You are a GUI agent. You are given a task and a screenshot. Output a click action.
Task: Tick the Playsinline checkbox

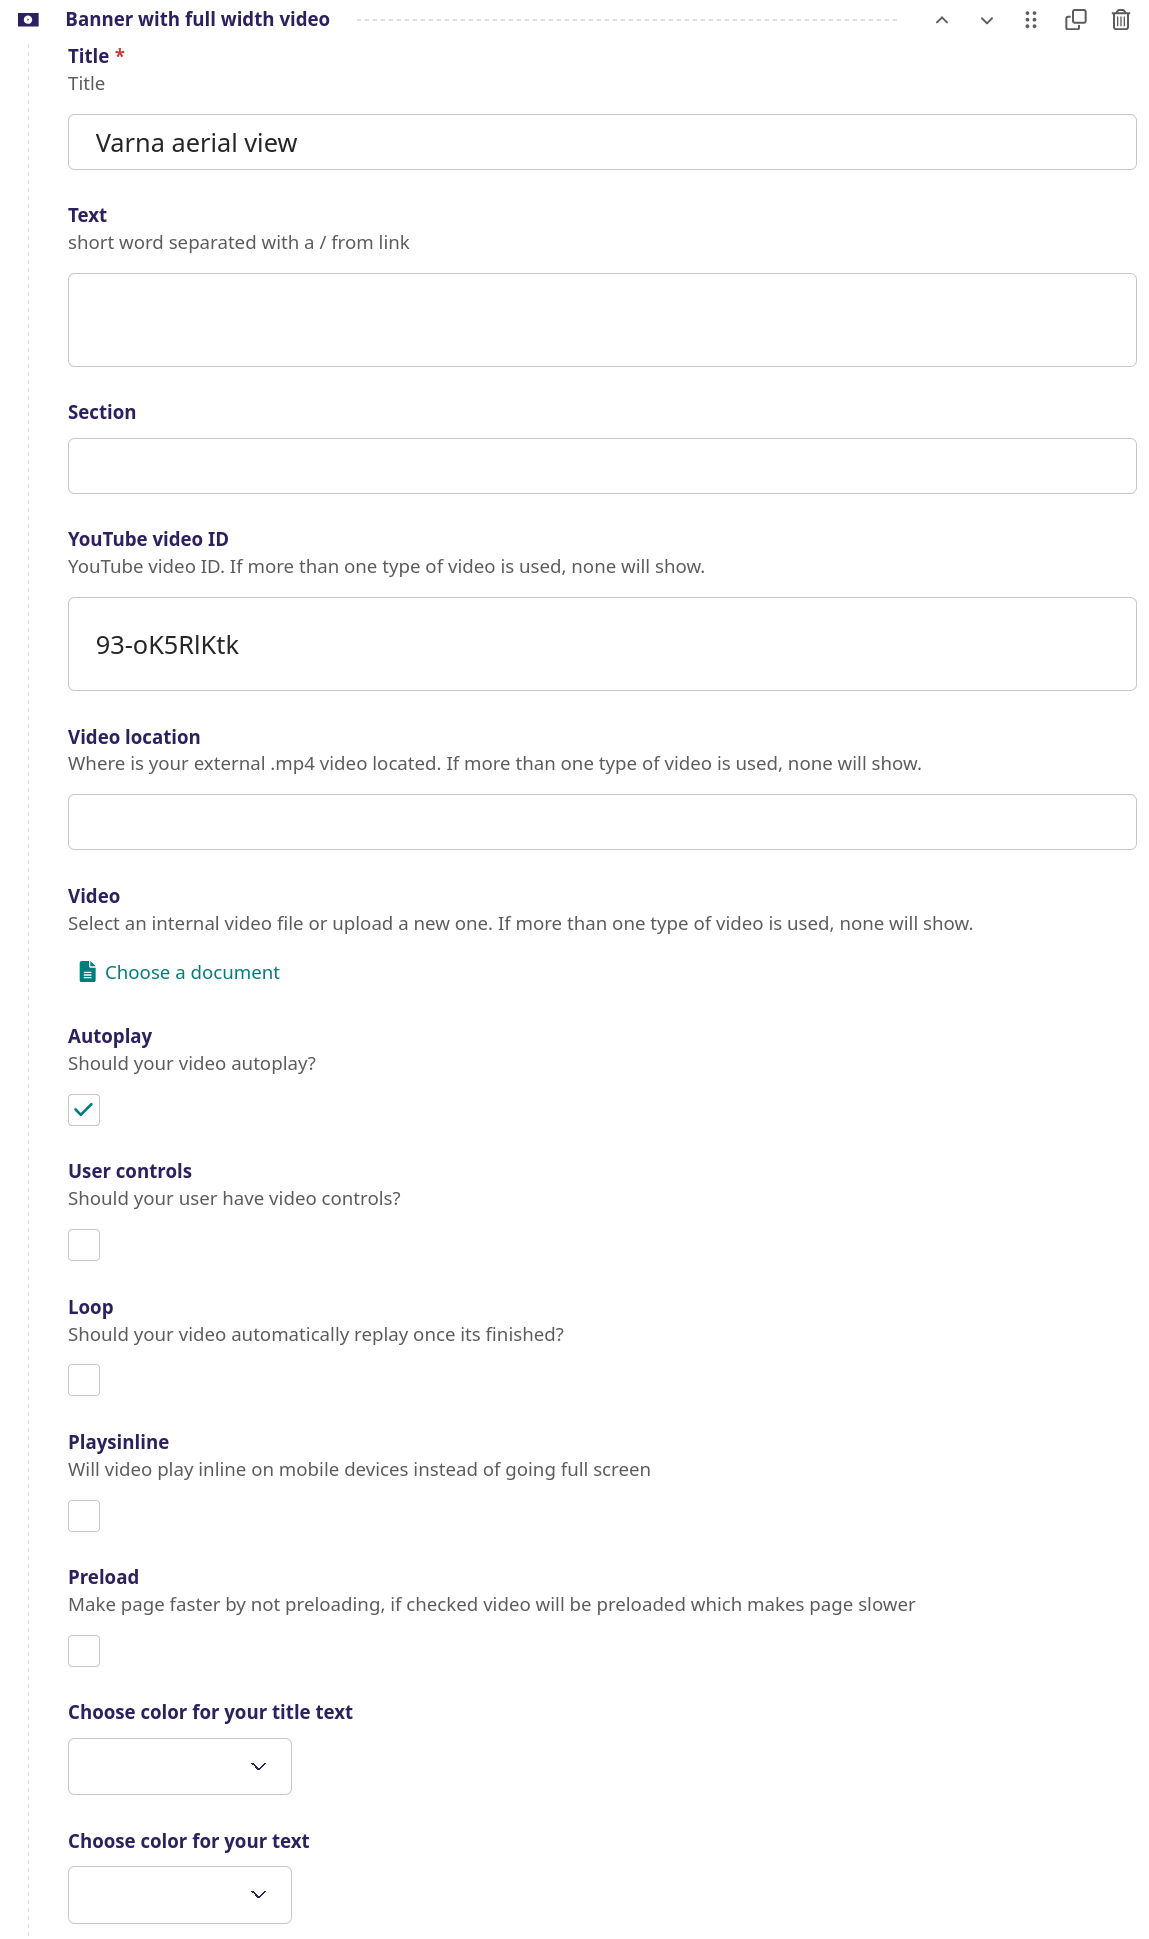tap(84, 1516)
